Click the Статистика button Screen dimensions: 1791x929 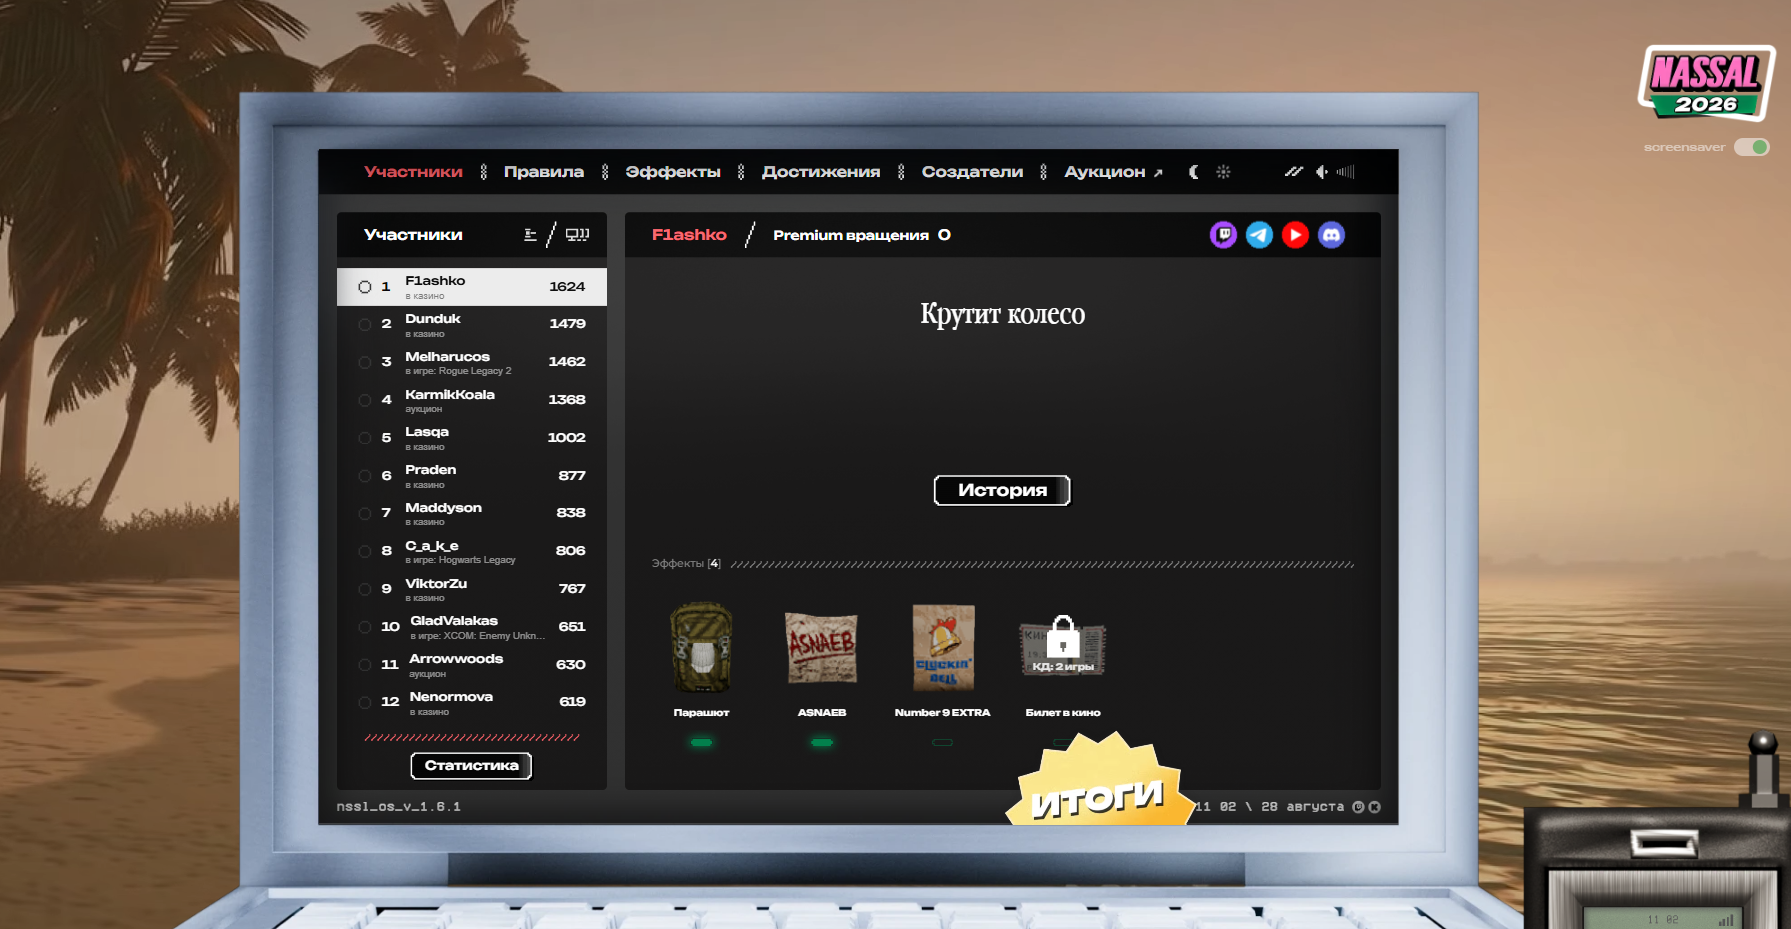click(x=471, y=766)
